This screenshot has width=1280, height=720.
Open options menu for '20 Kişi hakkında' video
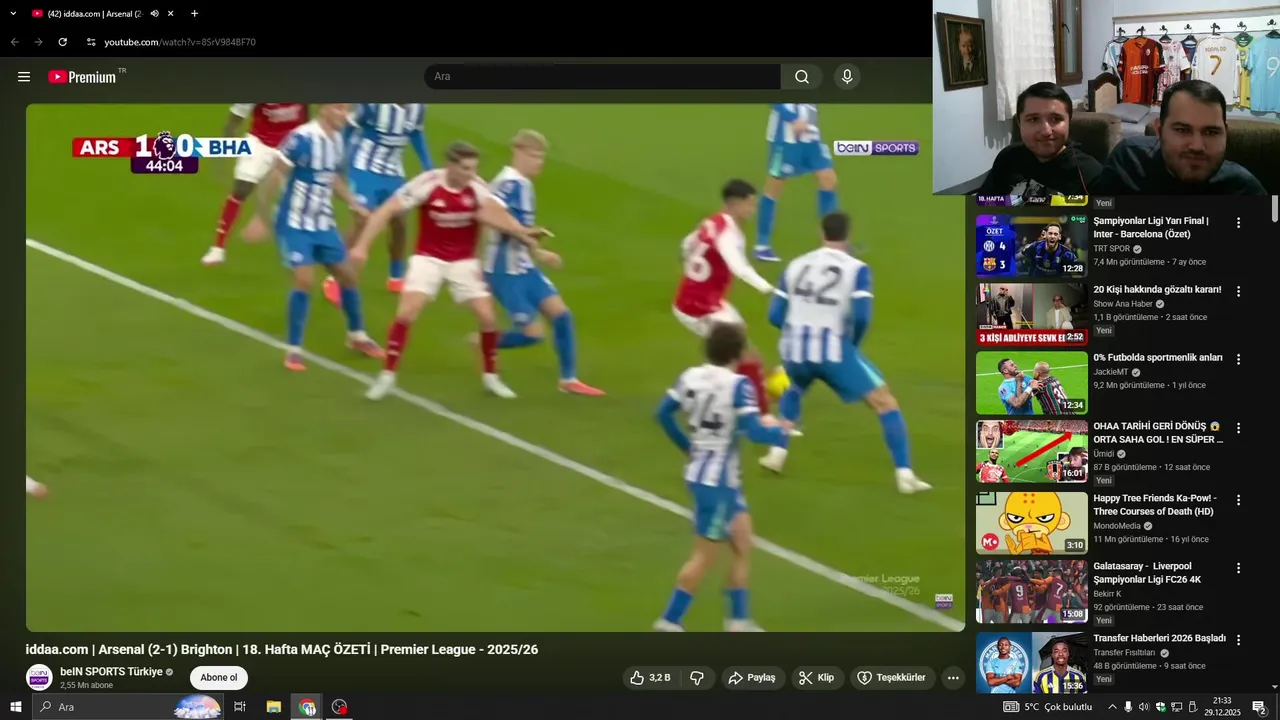click(1238, 291)
